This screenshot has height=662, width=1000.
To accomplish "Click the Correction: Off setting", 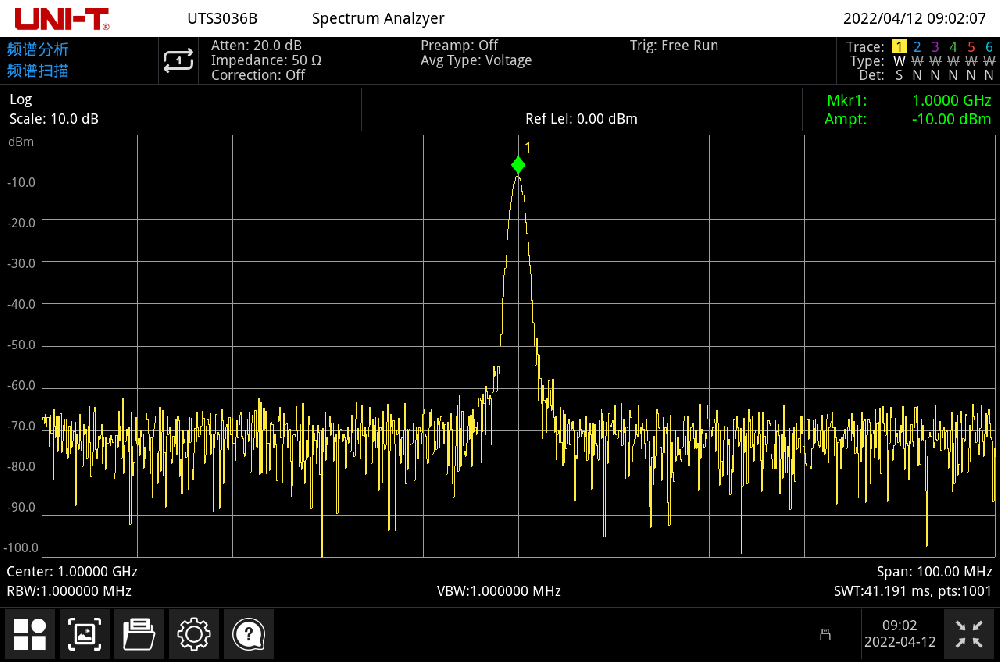I will click(x=258, y=75).
